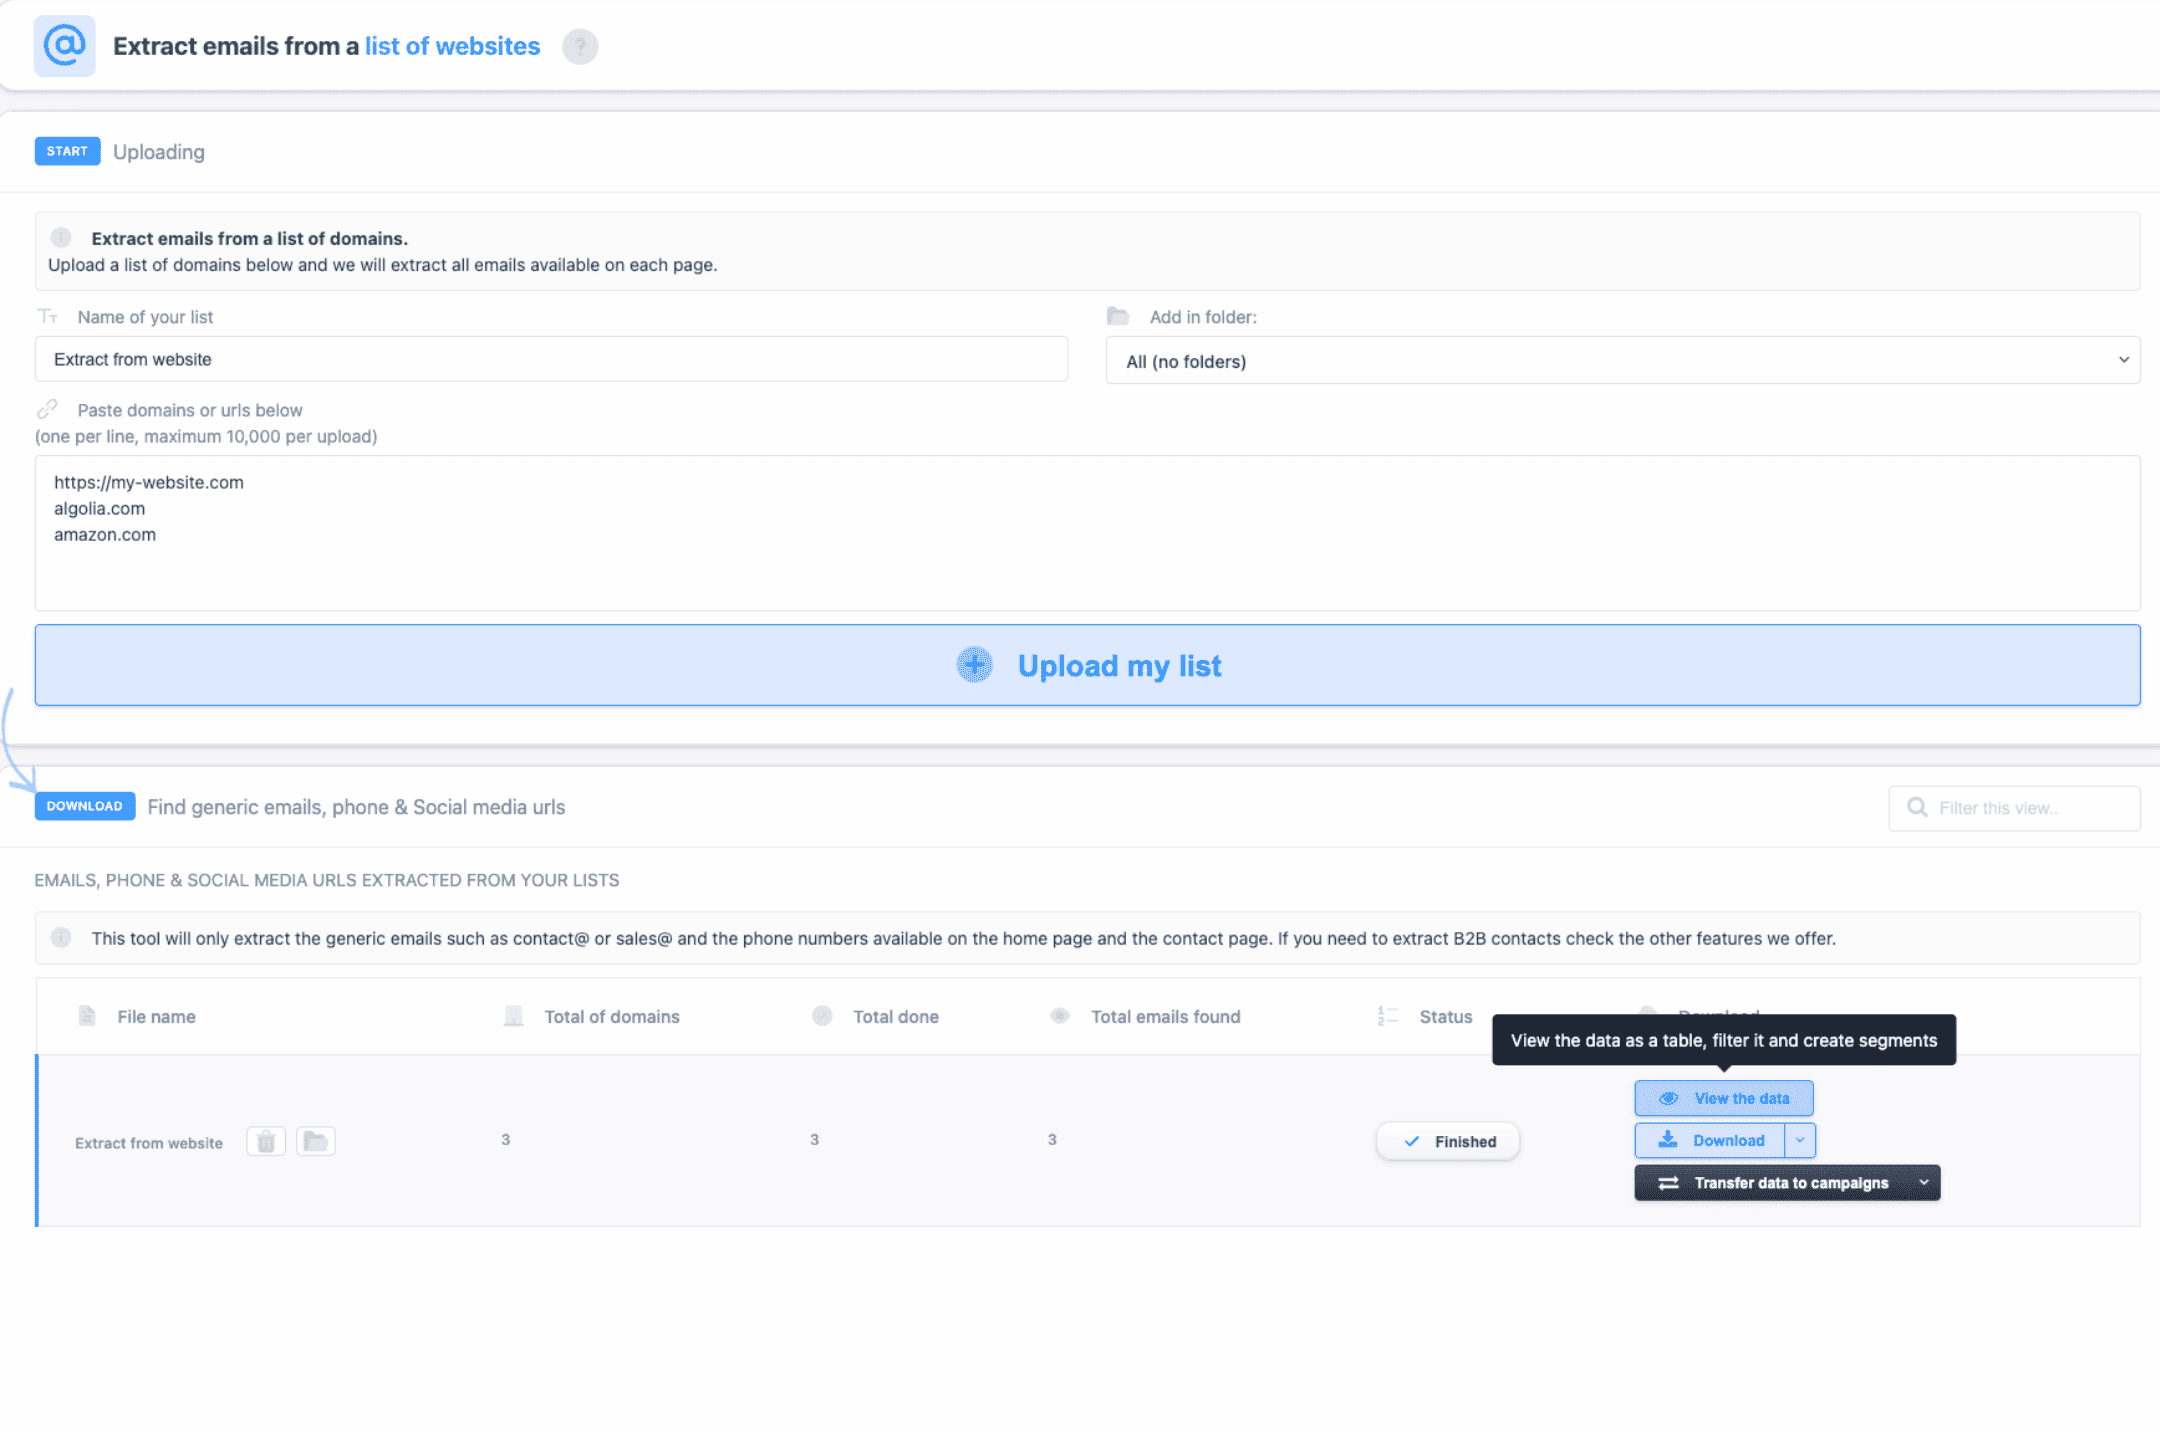Open the list of websites link

452,45
